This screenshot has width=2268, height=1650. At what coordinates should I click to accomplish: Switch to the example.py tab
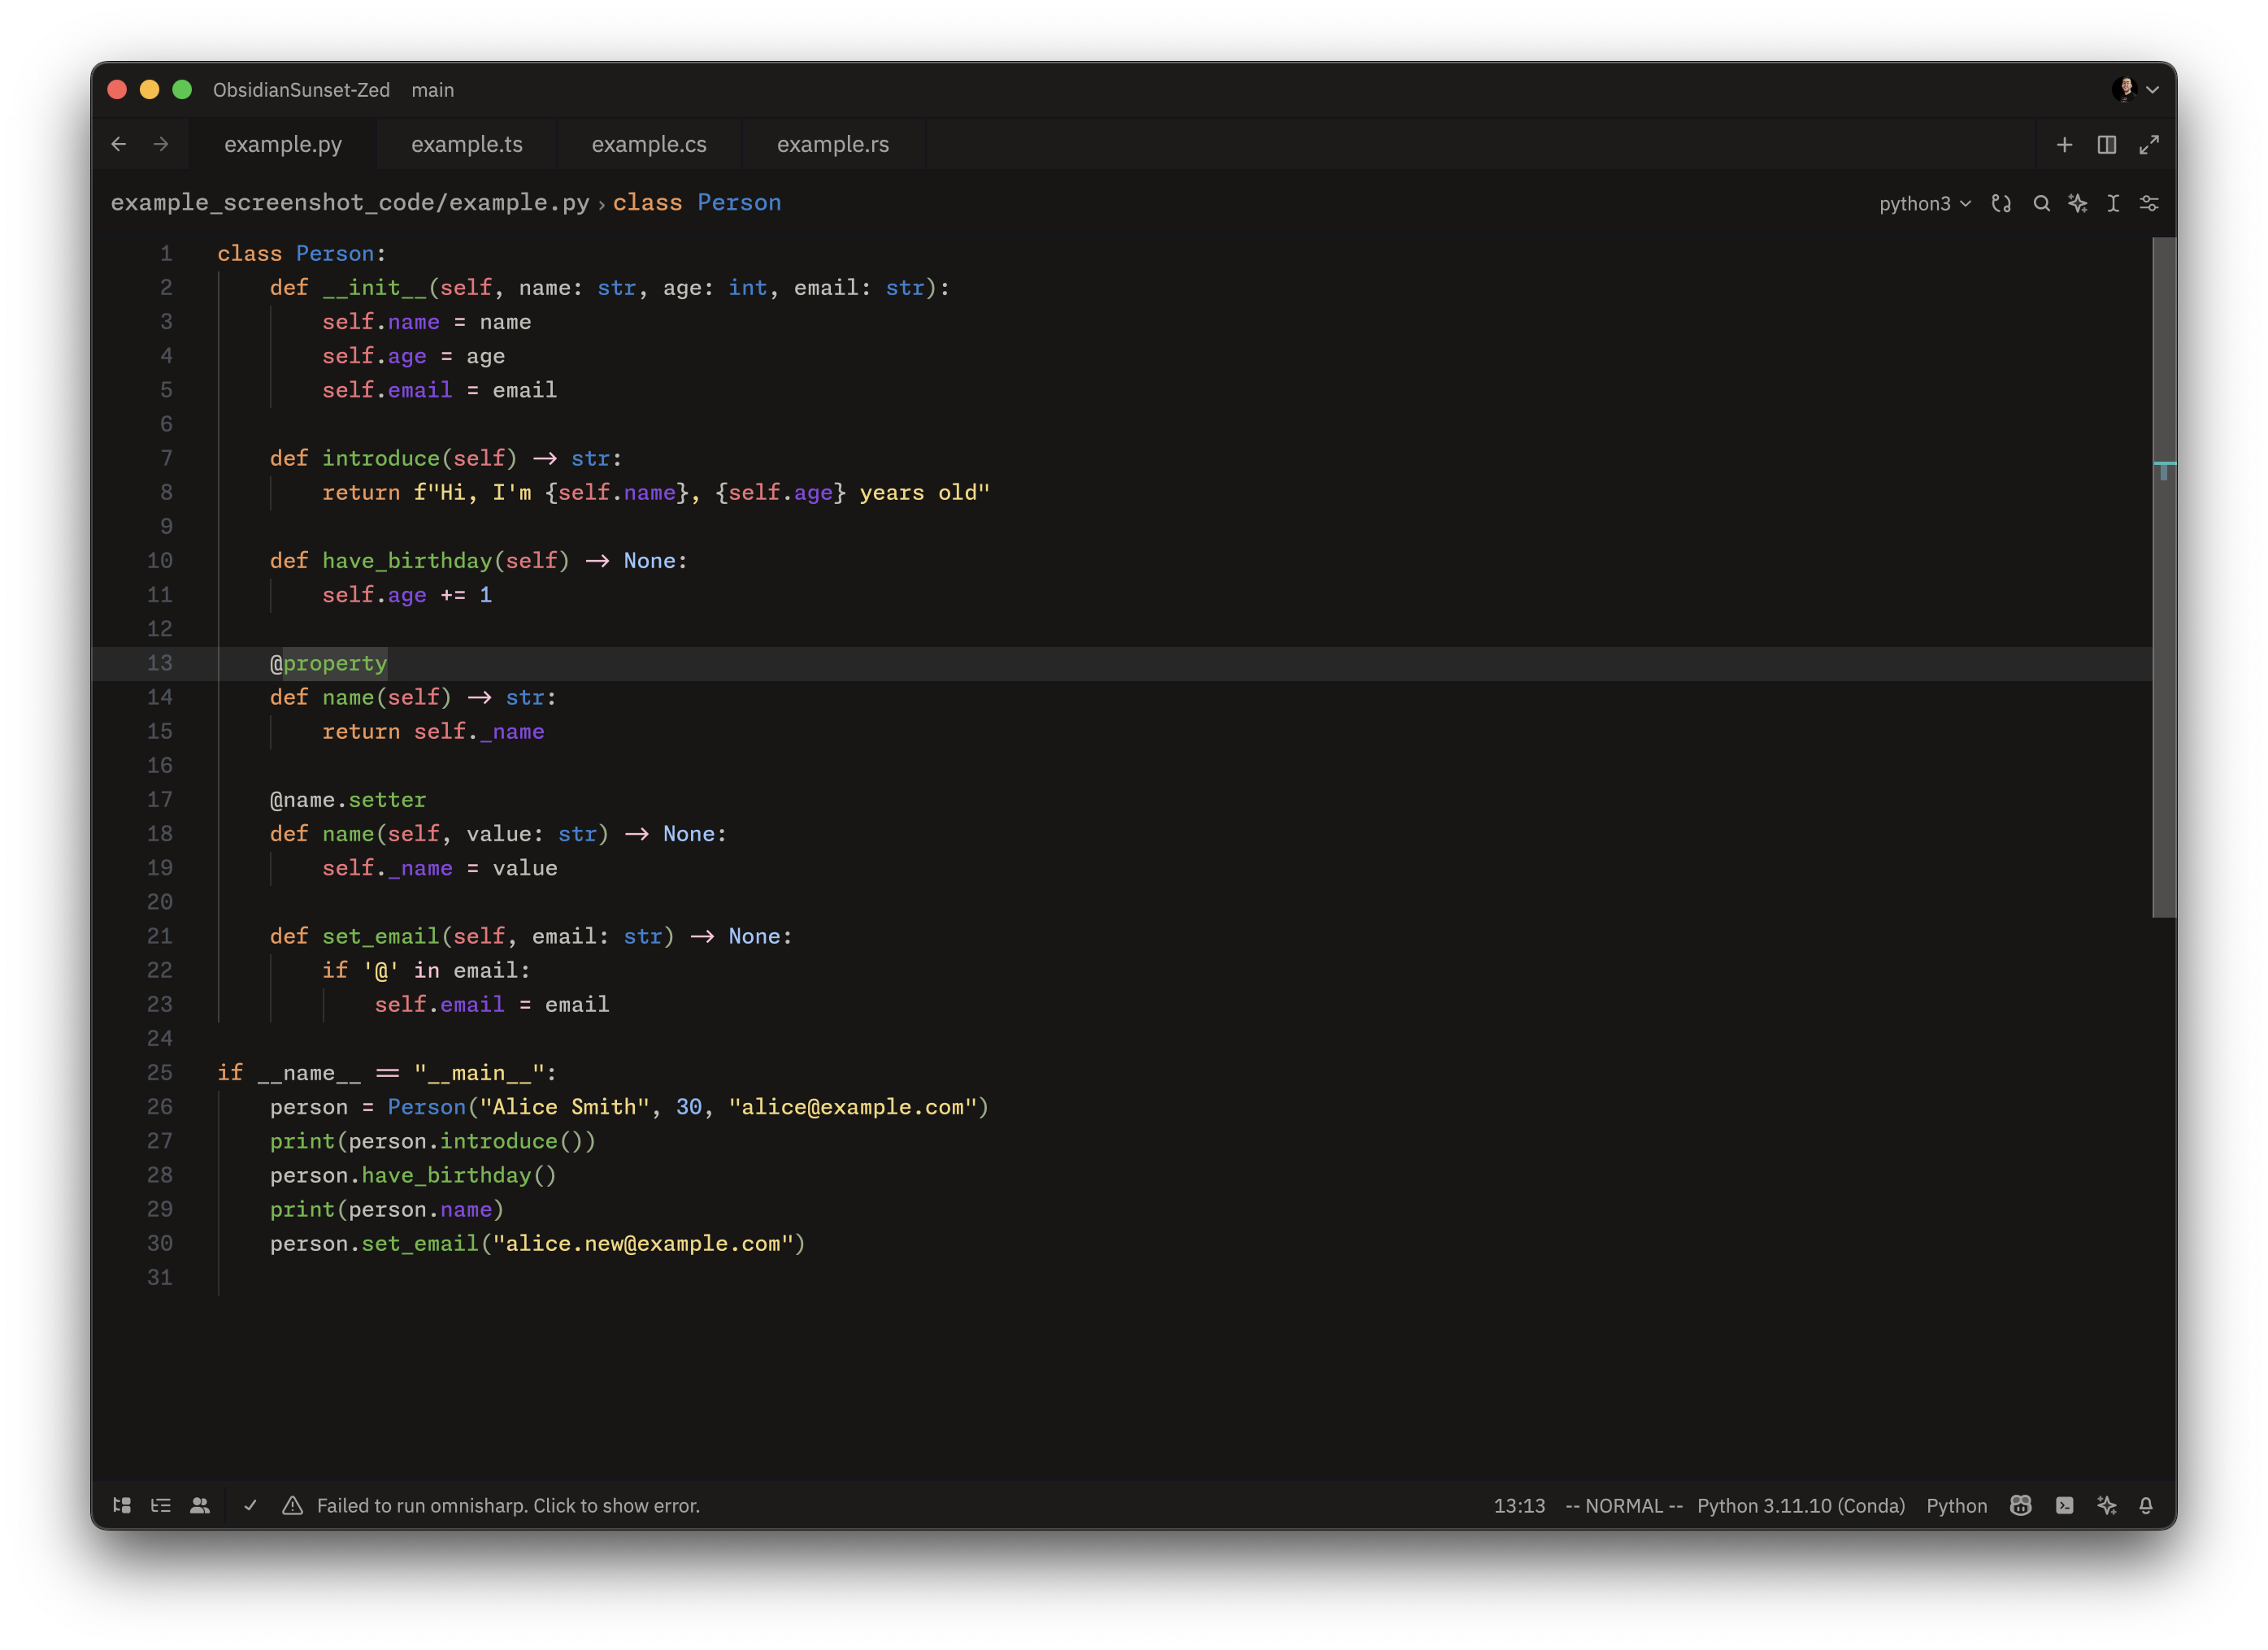click(283, 144)
